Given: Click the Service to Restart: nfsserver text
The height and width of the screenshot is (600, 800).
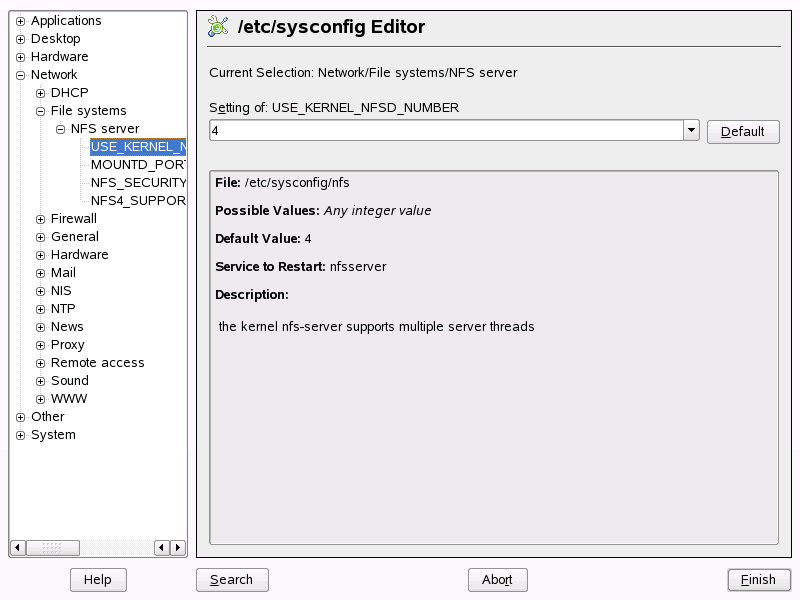Looking at the screenshot, I should [301, 266].
